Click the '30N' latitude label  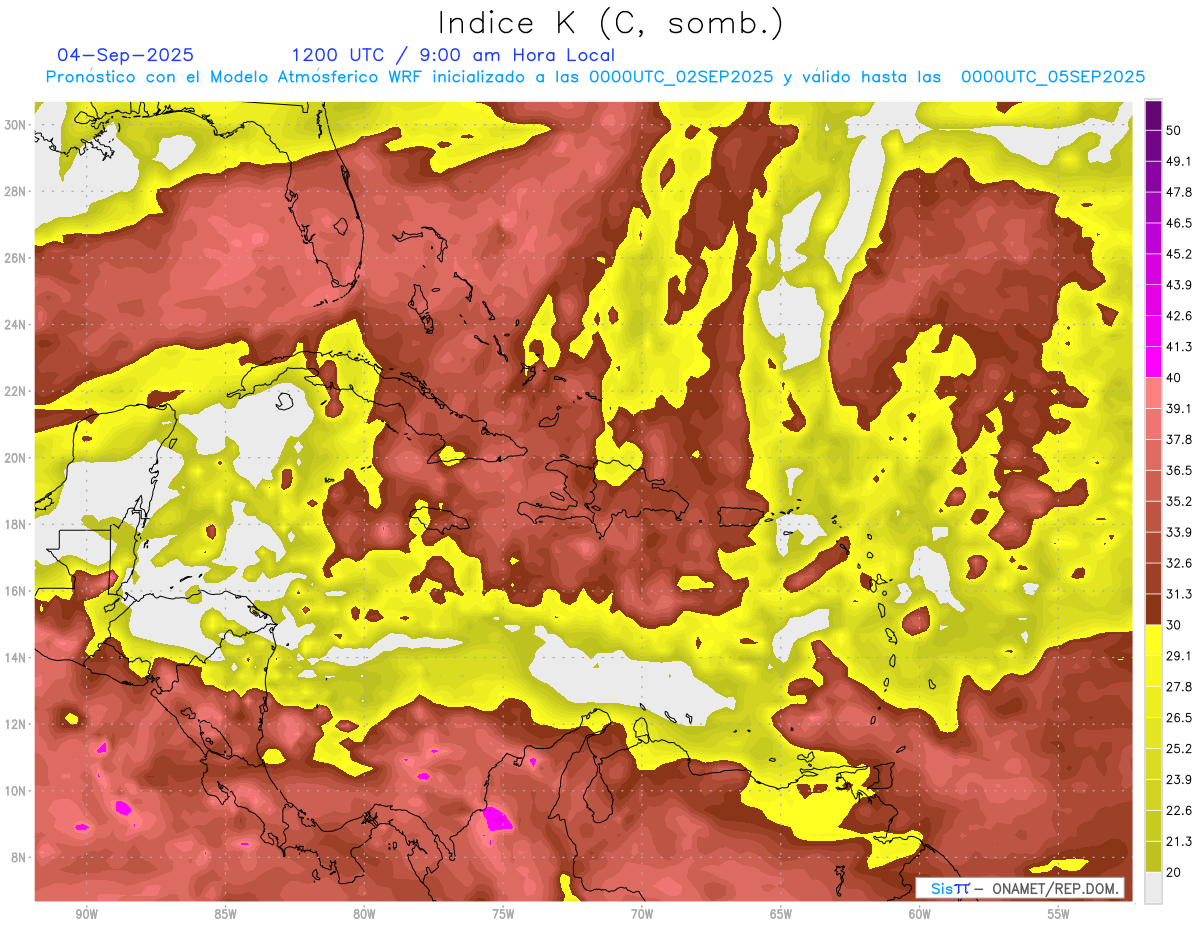16,125
